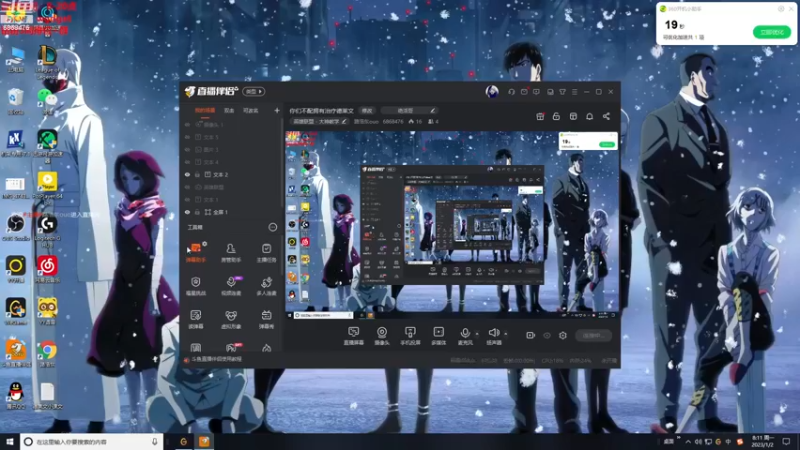Select the 英雄联盟 source row
The height and width of the screenshot is (450, 800).
(x=232, y=187)
